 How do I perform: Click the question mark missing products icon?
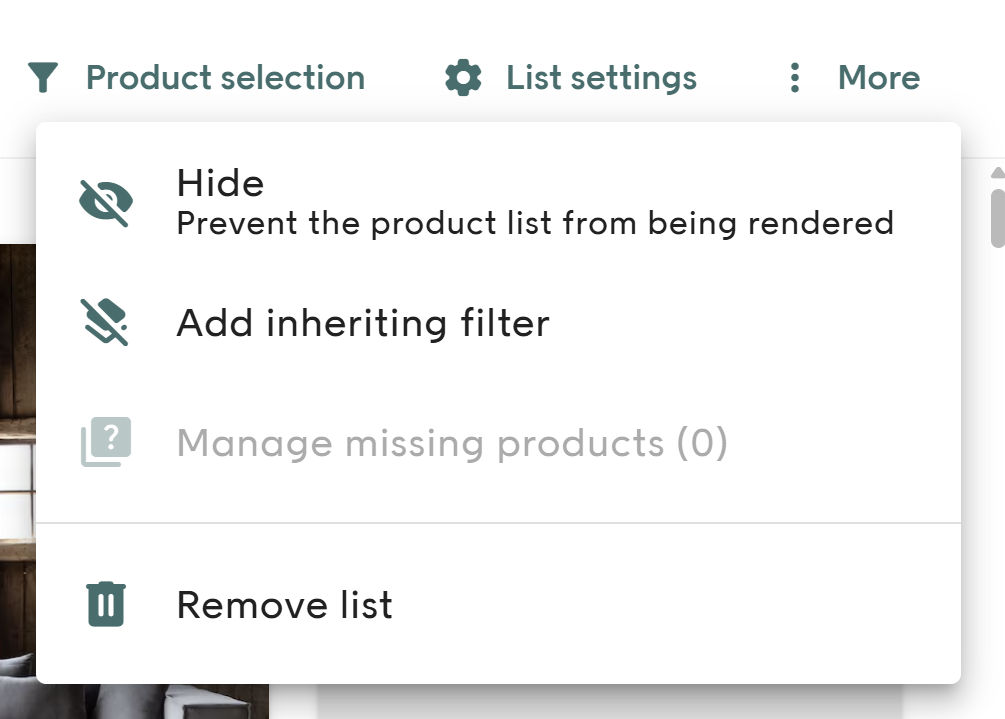tap(105, 443)
